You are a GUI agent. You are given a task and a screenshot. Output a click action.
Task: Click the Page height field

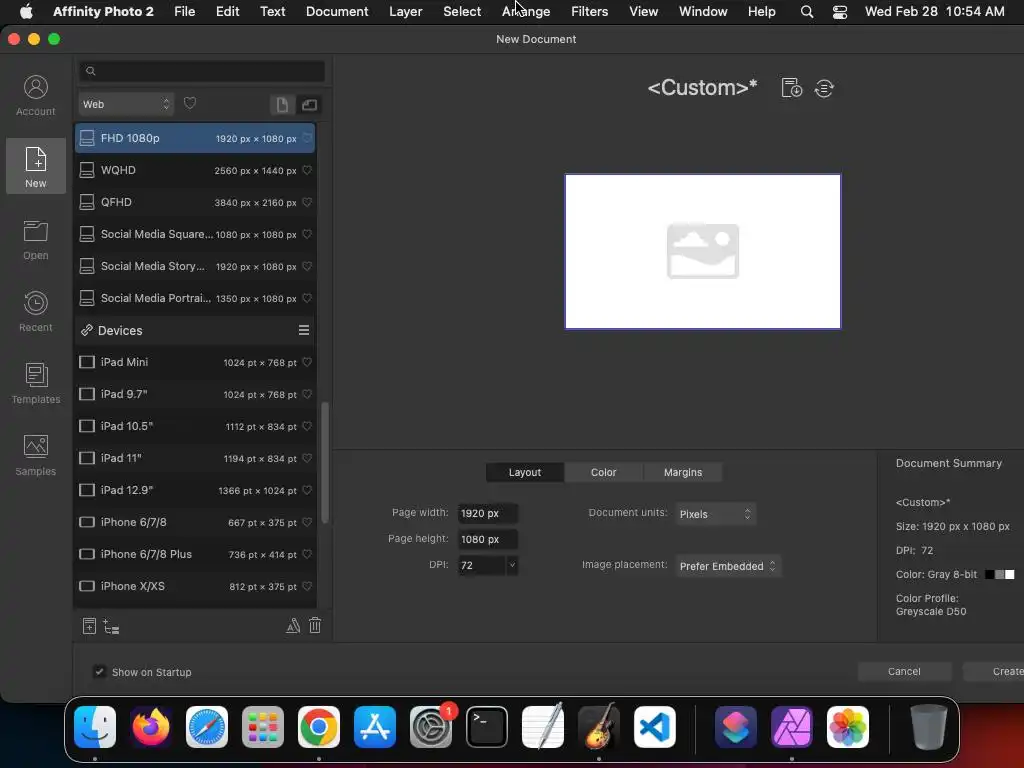click(488, 539)
